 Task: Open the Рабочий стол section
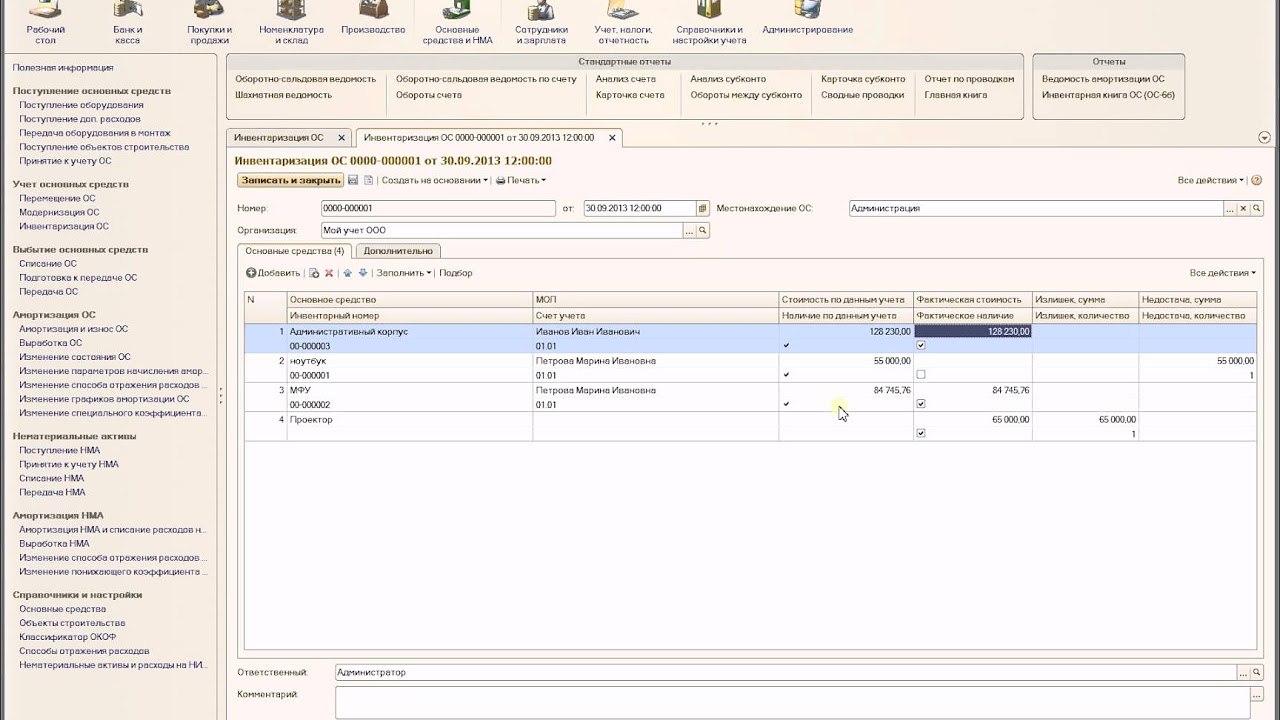pos(45,23)
